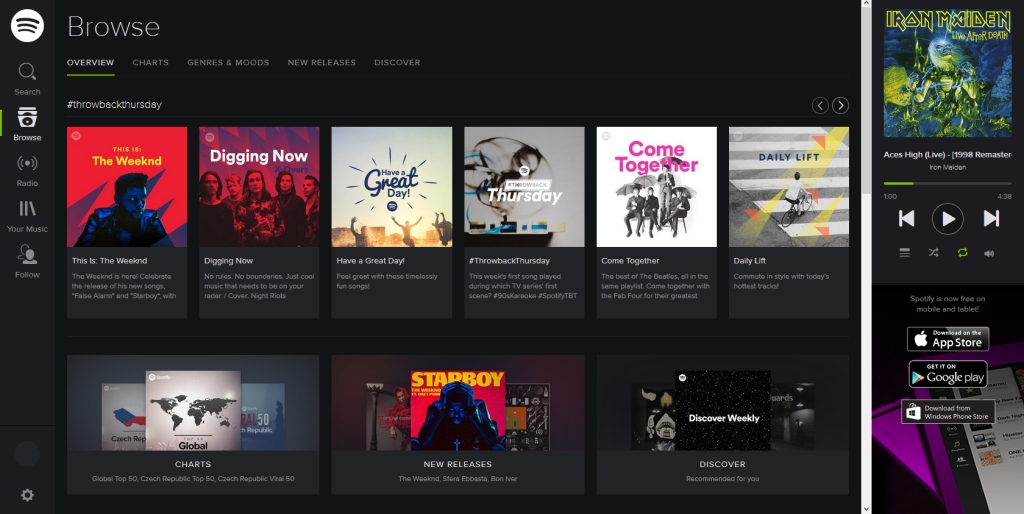The image size is (1024, 514).
Task: Open Radio from the sidebar
Action: (x=27, y=170)
